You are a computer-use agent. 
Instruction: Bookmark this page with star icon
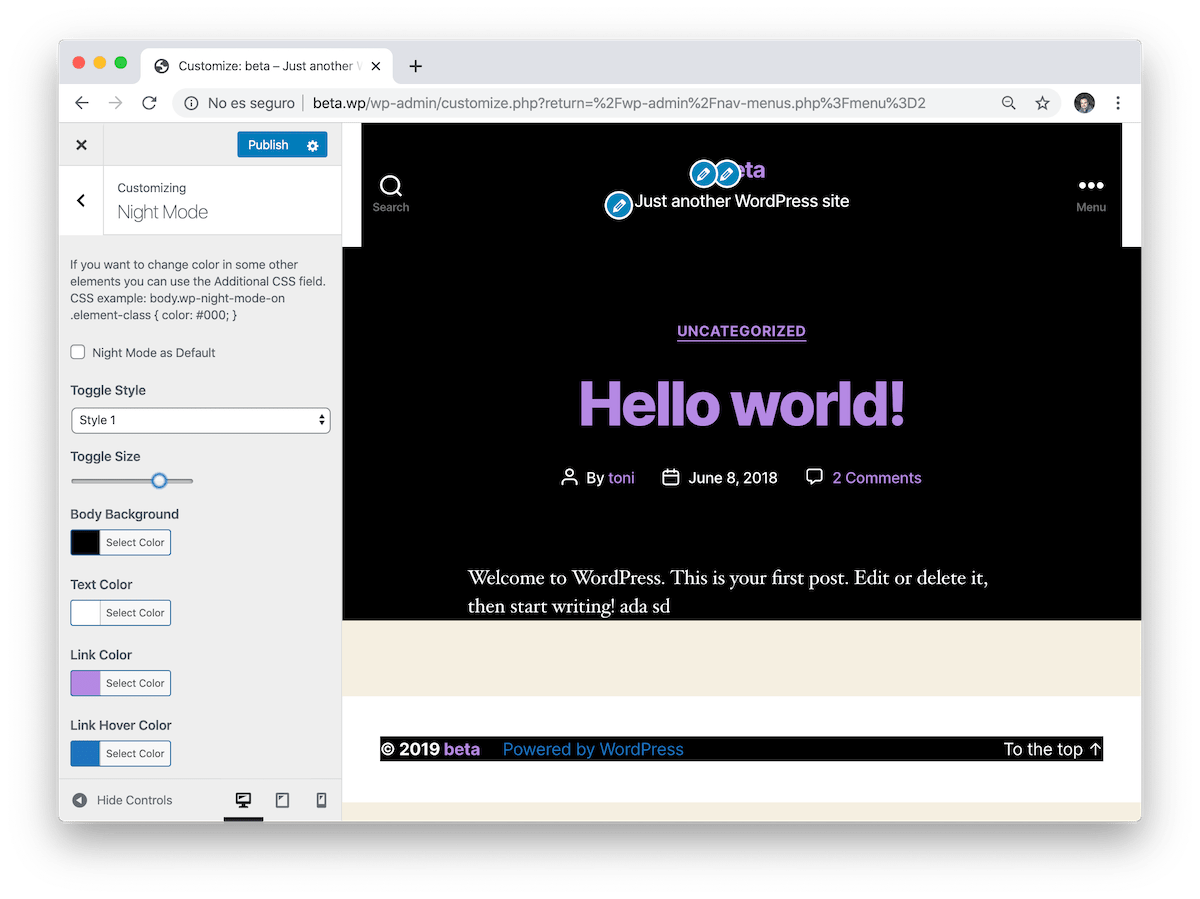tap(1042, 103)
